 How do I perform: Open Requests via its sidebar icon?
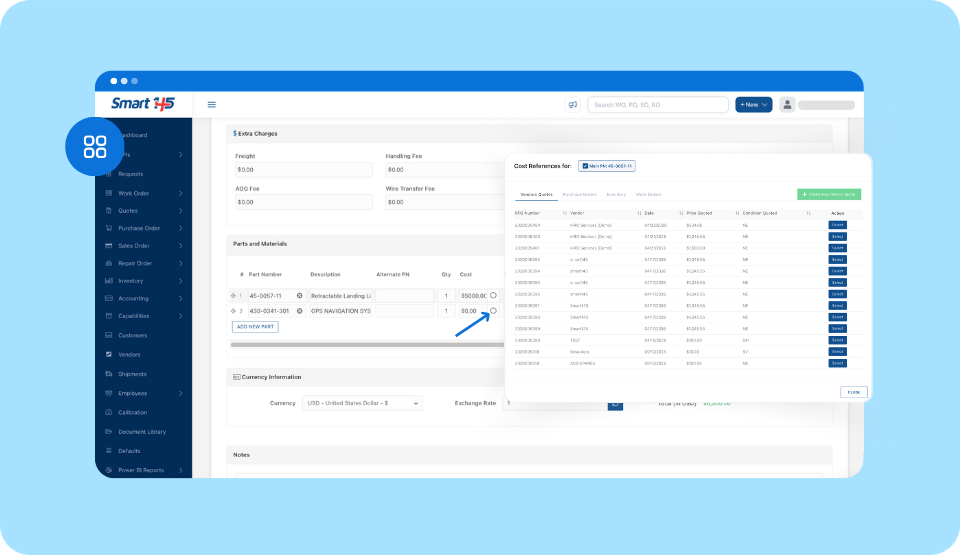[x=109, y=174]
